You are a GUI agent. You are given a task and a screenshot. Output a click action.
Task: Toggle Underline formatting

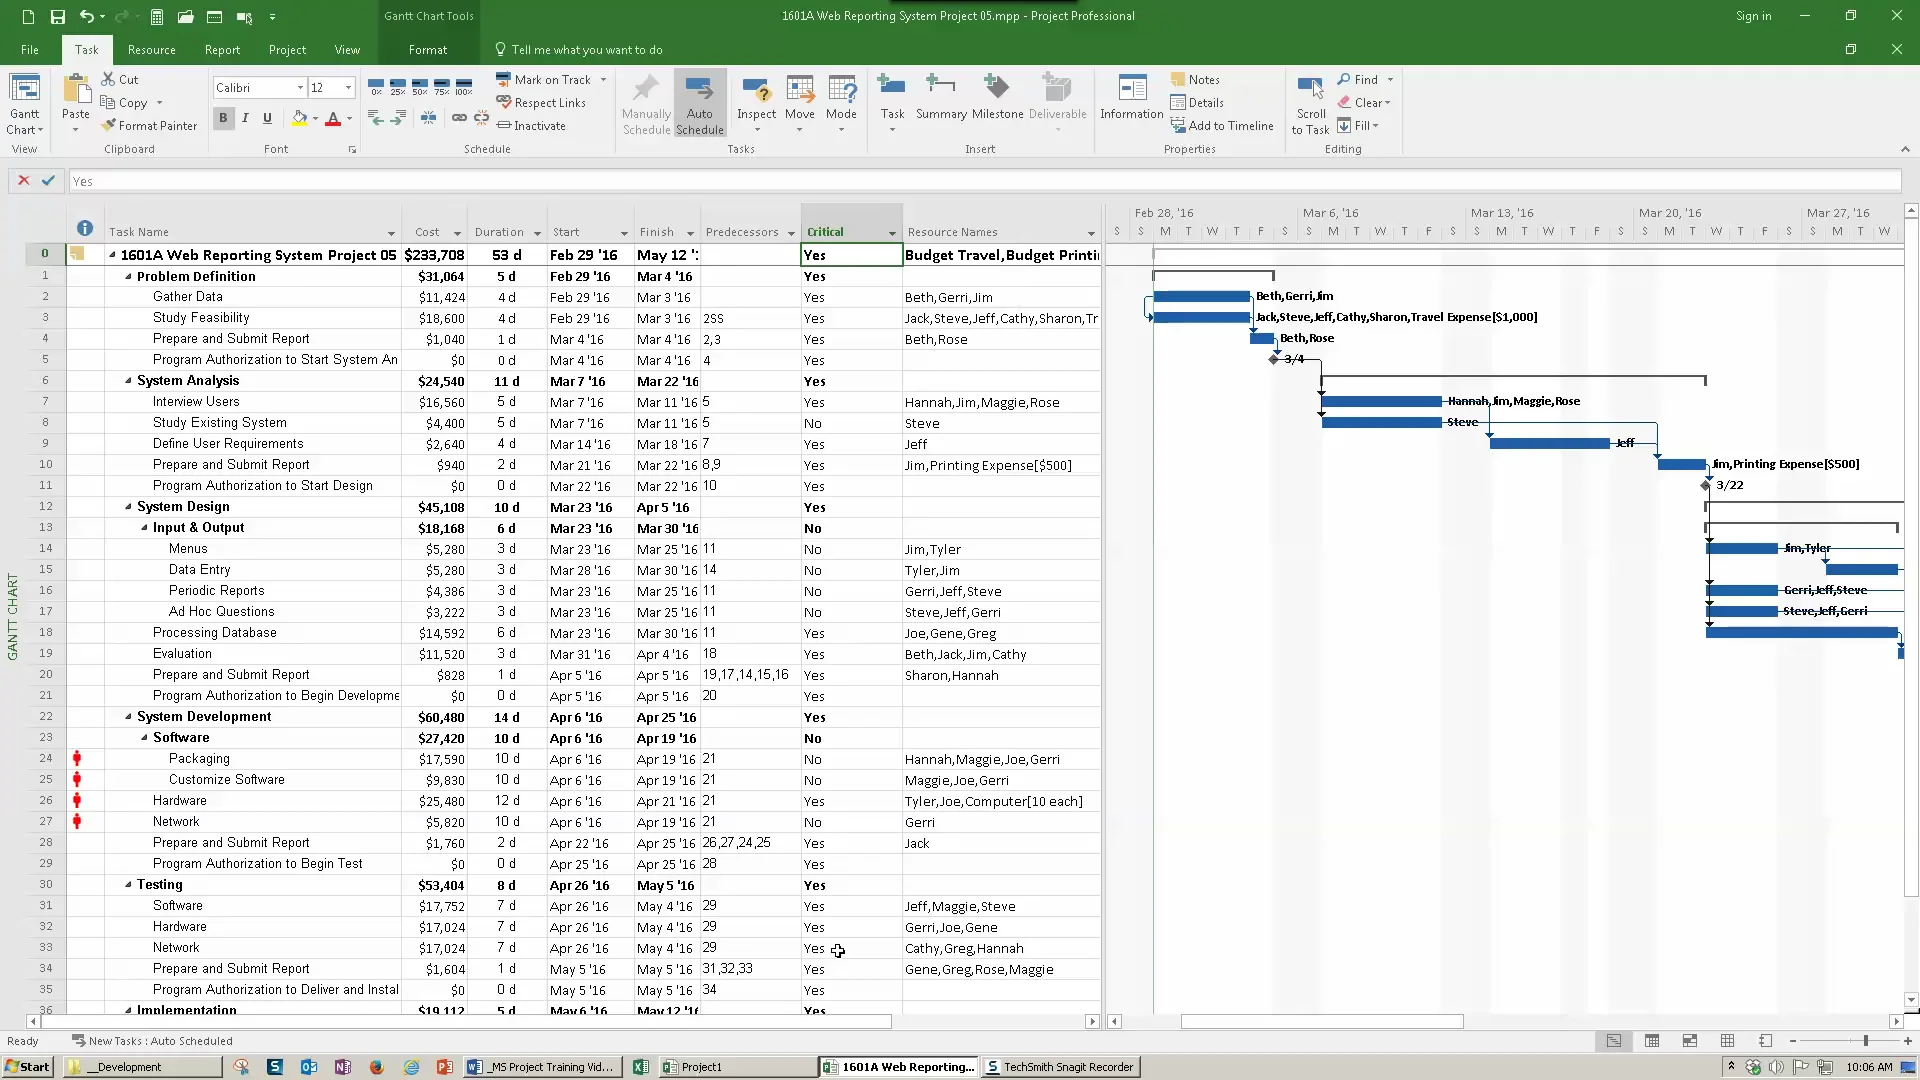(x=267, y=118)
